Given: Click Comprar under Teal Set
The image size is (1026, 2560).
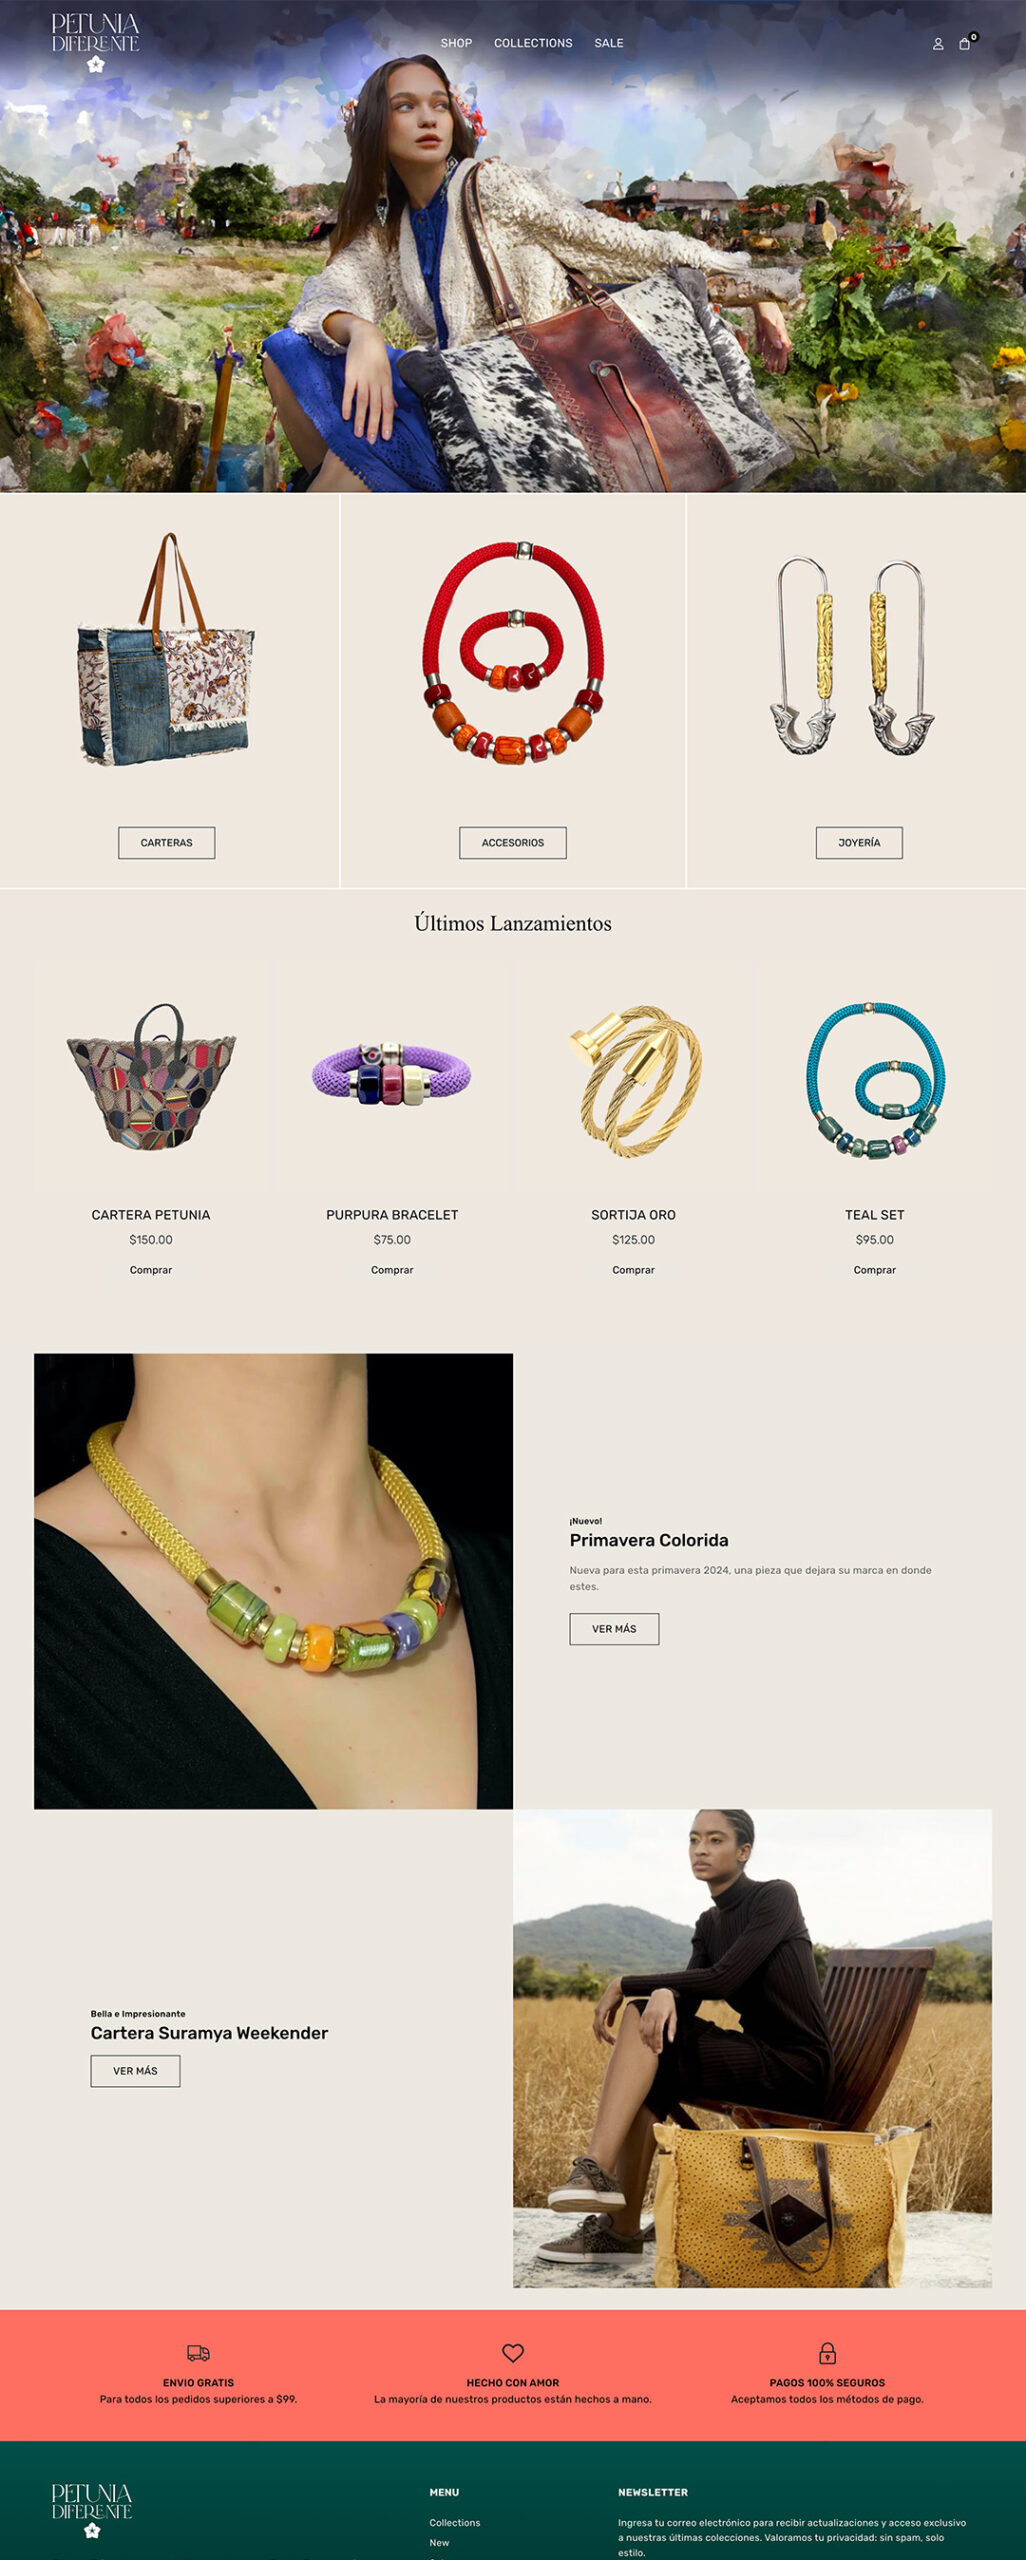Looking at the screenshot, I should 875,1270.
